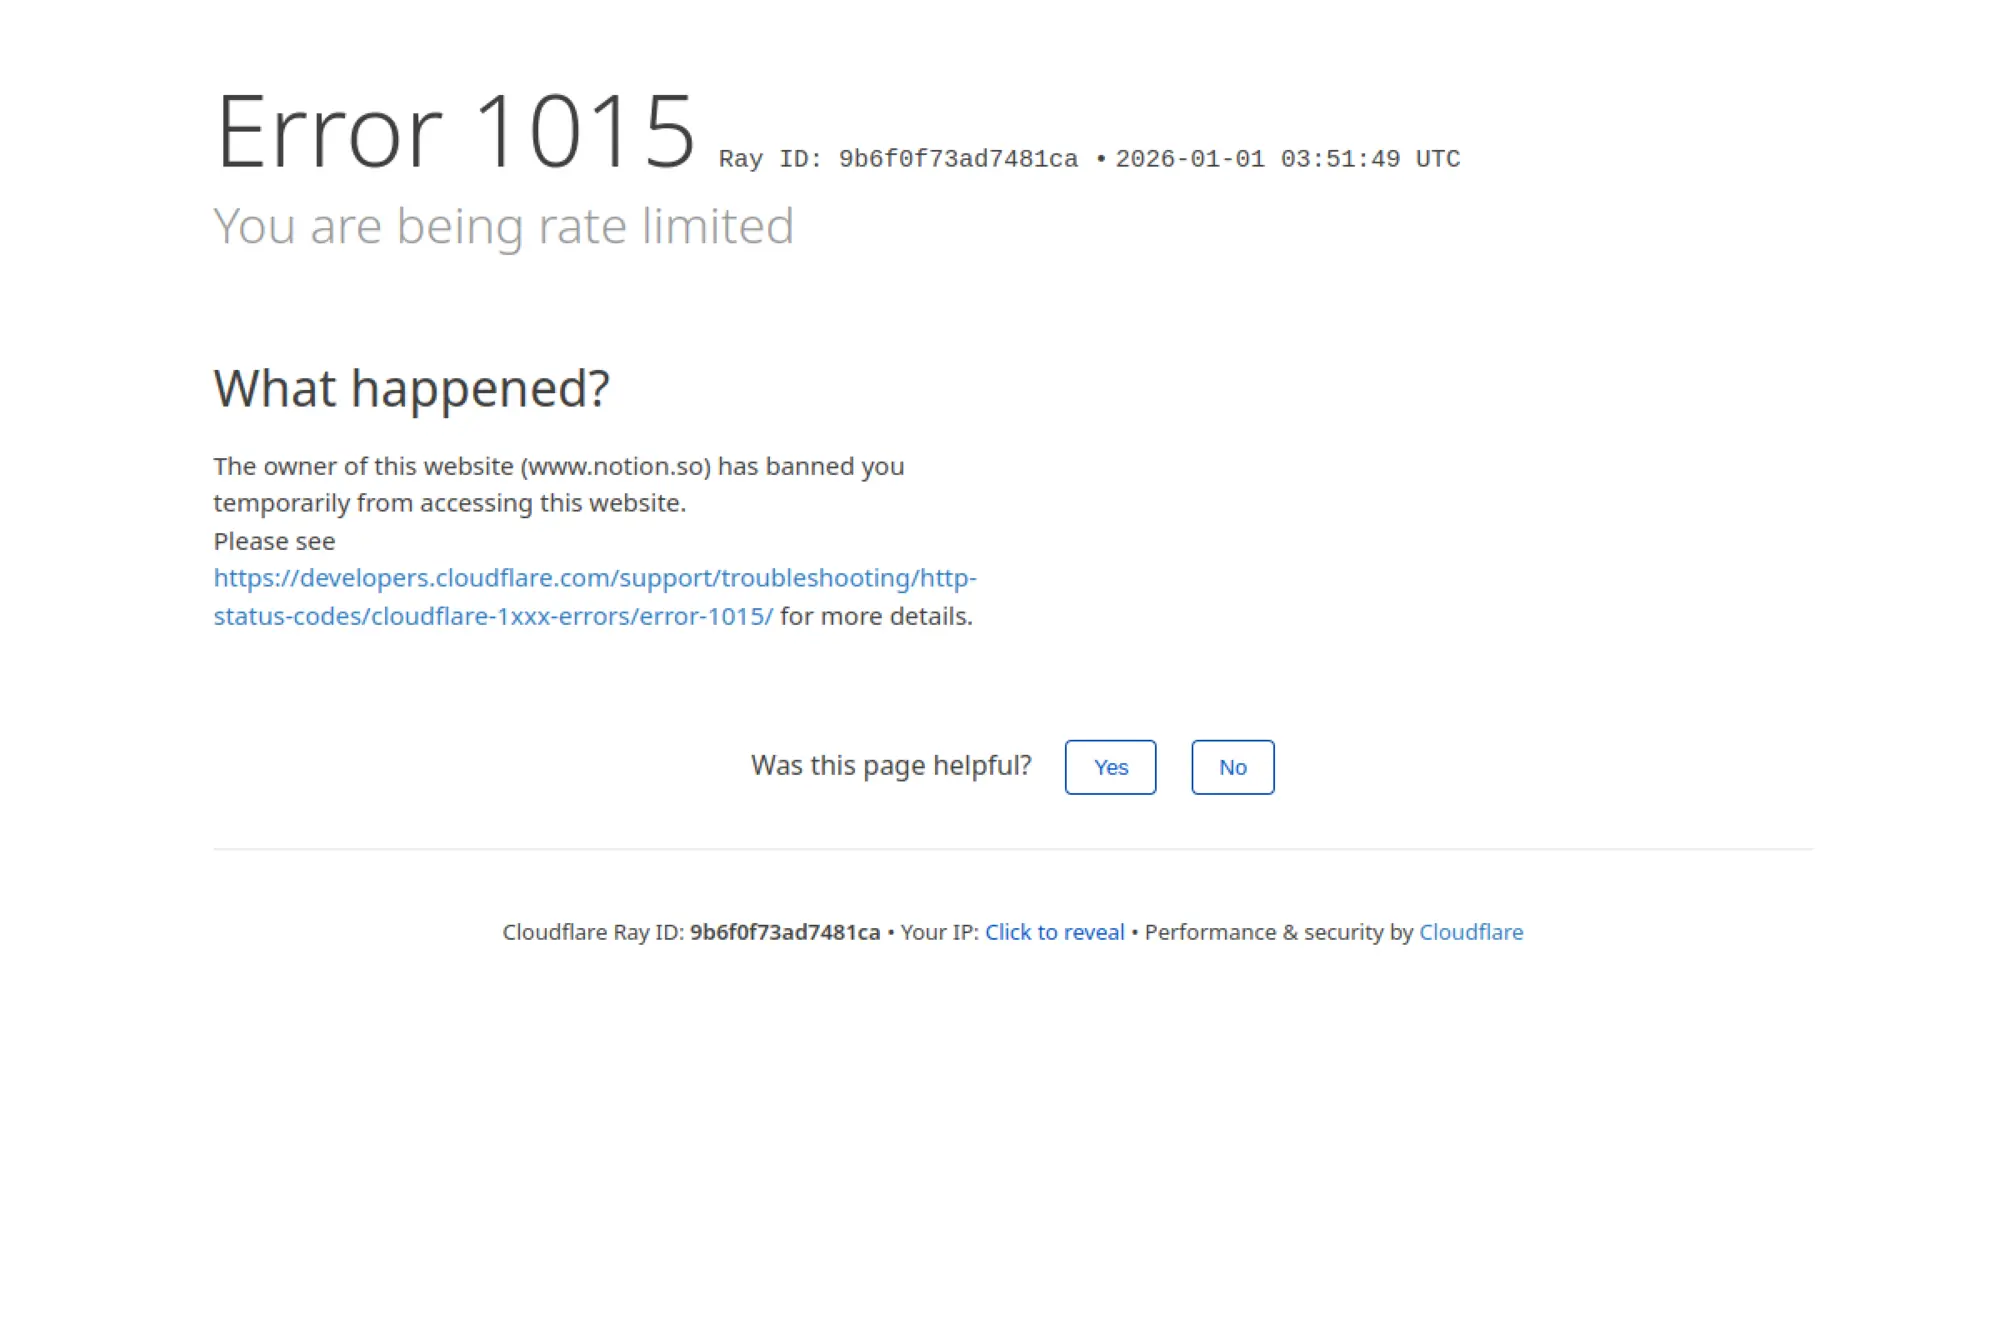Reveal your IP via Click to reveal
This screenshot has height=1333, width=2000.
coord(1054,932)
